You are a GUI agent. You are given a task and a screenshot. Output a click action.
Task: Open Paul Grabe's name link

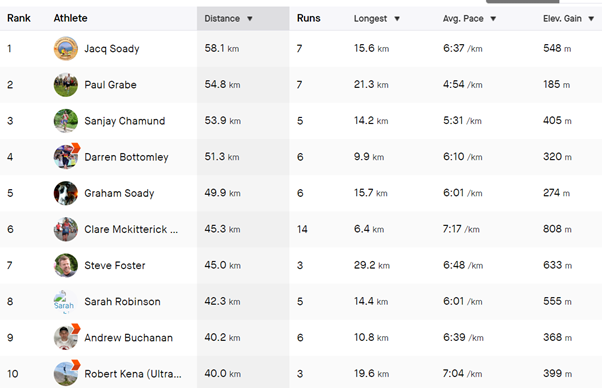pos(110,85)
